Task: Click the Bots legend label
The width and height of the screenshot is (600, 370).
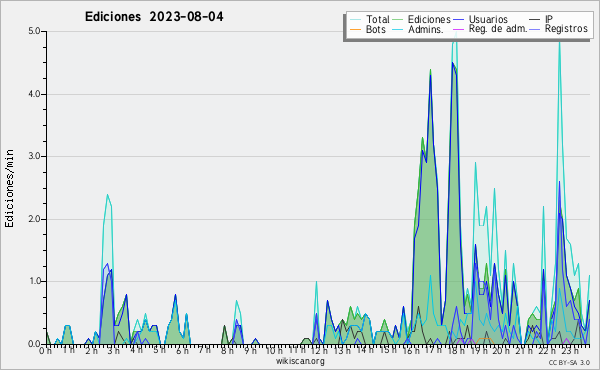Action: tap(375, 29)
